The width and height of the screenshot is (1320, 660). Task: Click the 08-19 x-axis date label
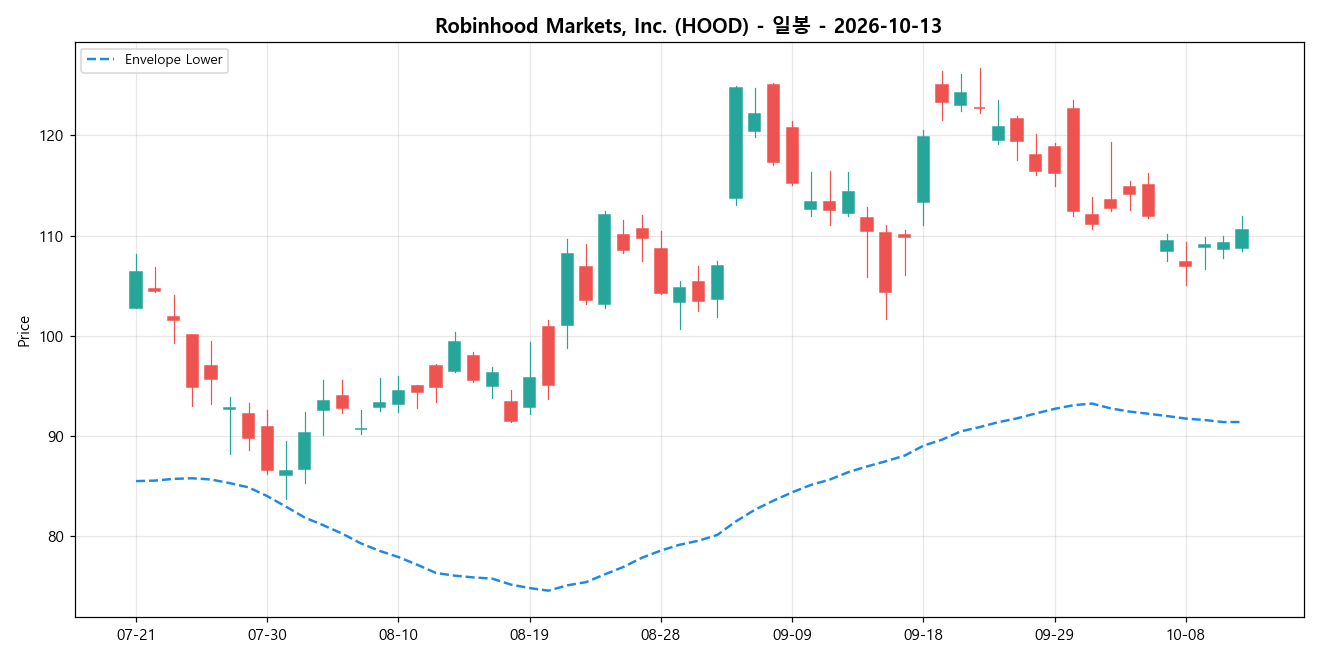coord(529,634)
